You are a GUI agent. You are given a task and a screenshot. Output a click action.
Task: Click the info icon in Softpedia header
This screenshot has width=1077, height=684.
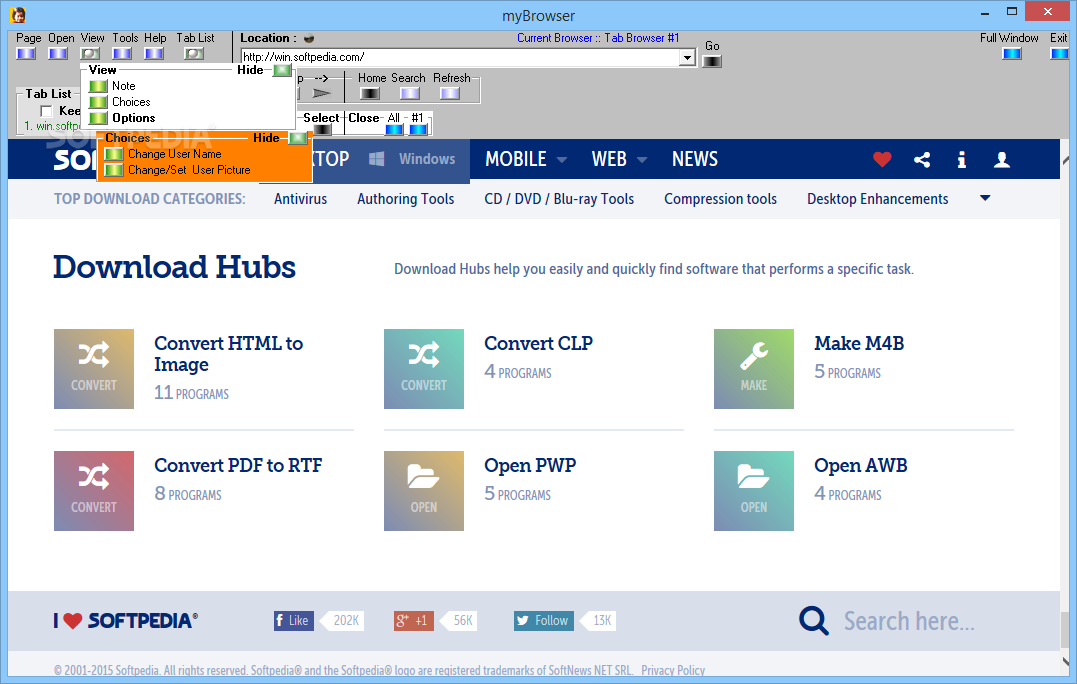pyautogui.click(x=962, y=160)
